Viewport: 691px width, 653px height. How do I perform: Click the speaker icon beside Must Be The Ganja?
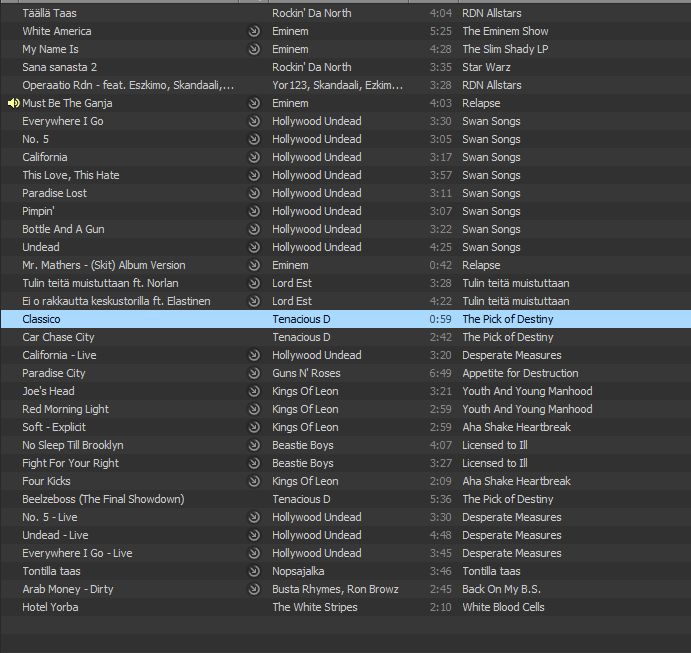[14, 103]
